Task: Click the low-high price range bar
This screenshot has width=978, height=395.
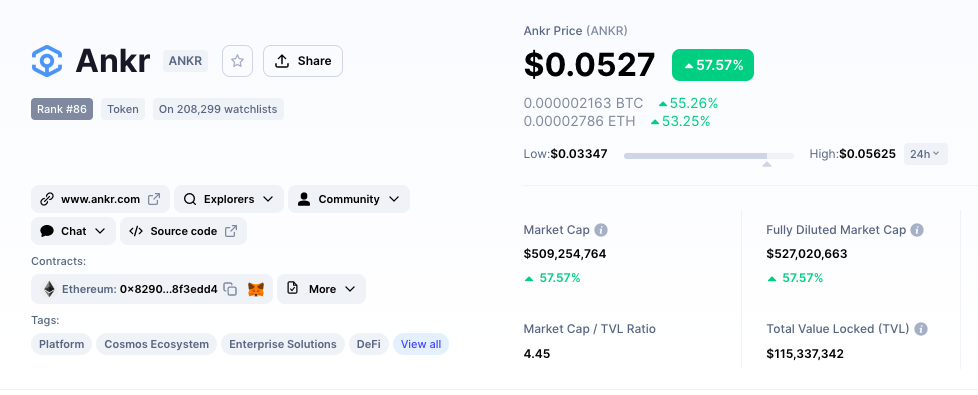Action: point(709,155)
